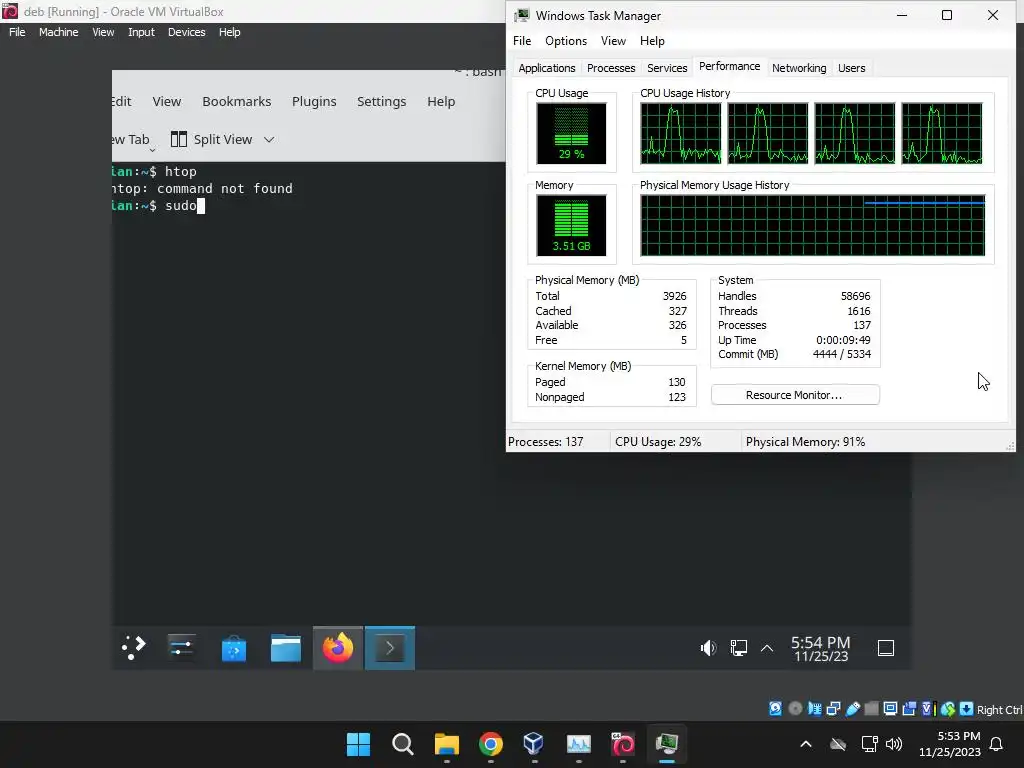Open the Windows Start menu
1024x768 pixels.
pos(358,744)
